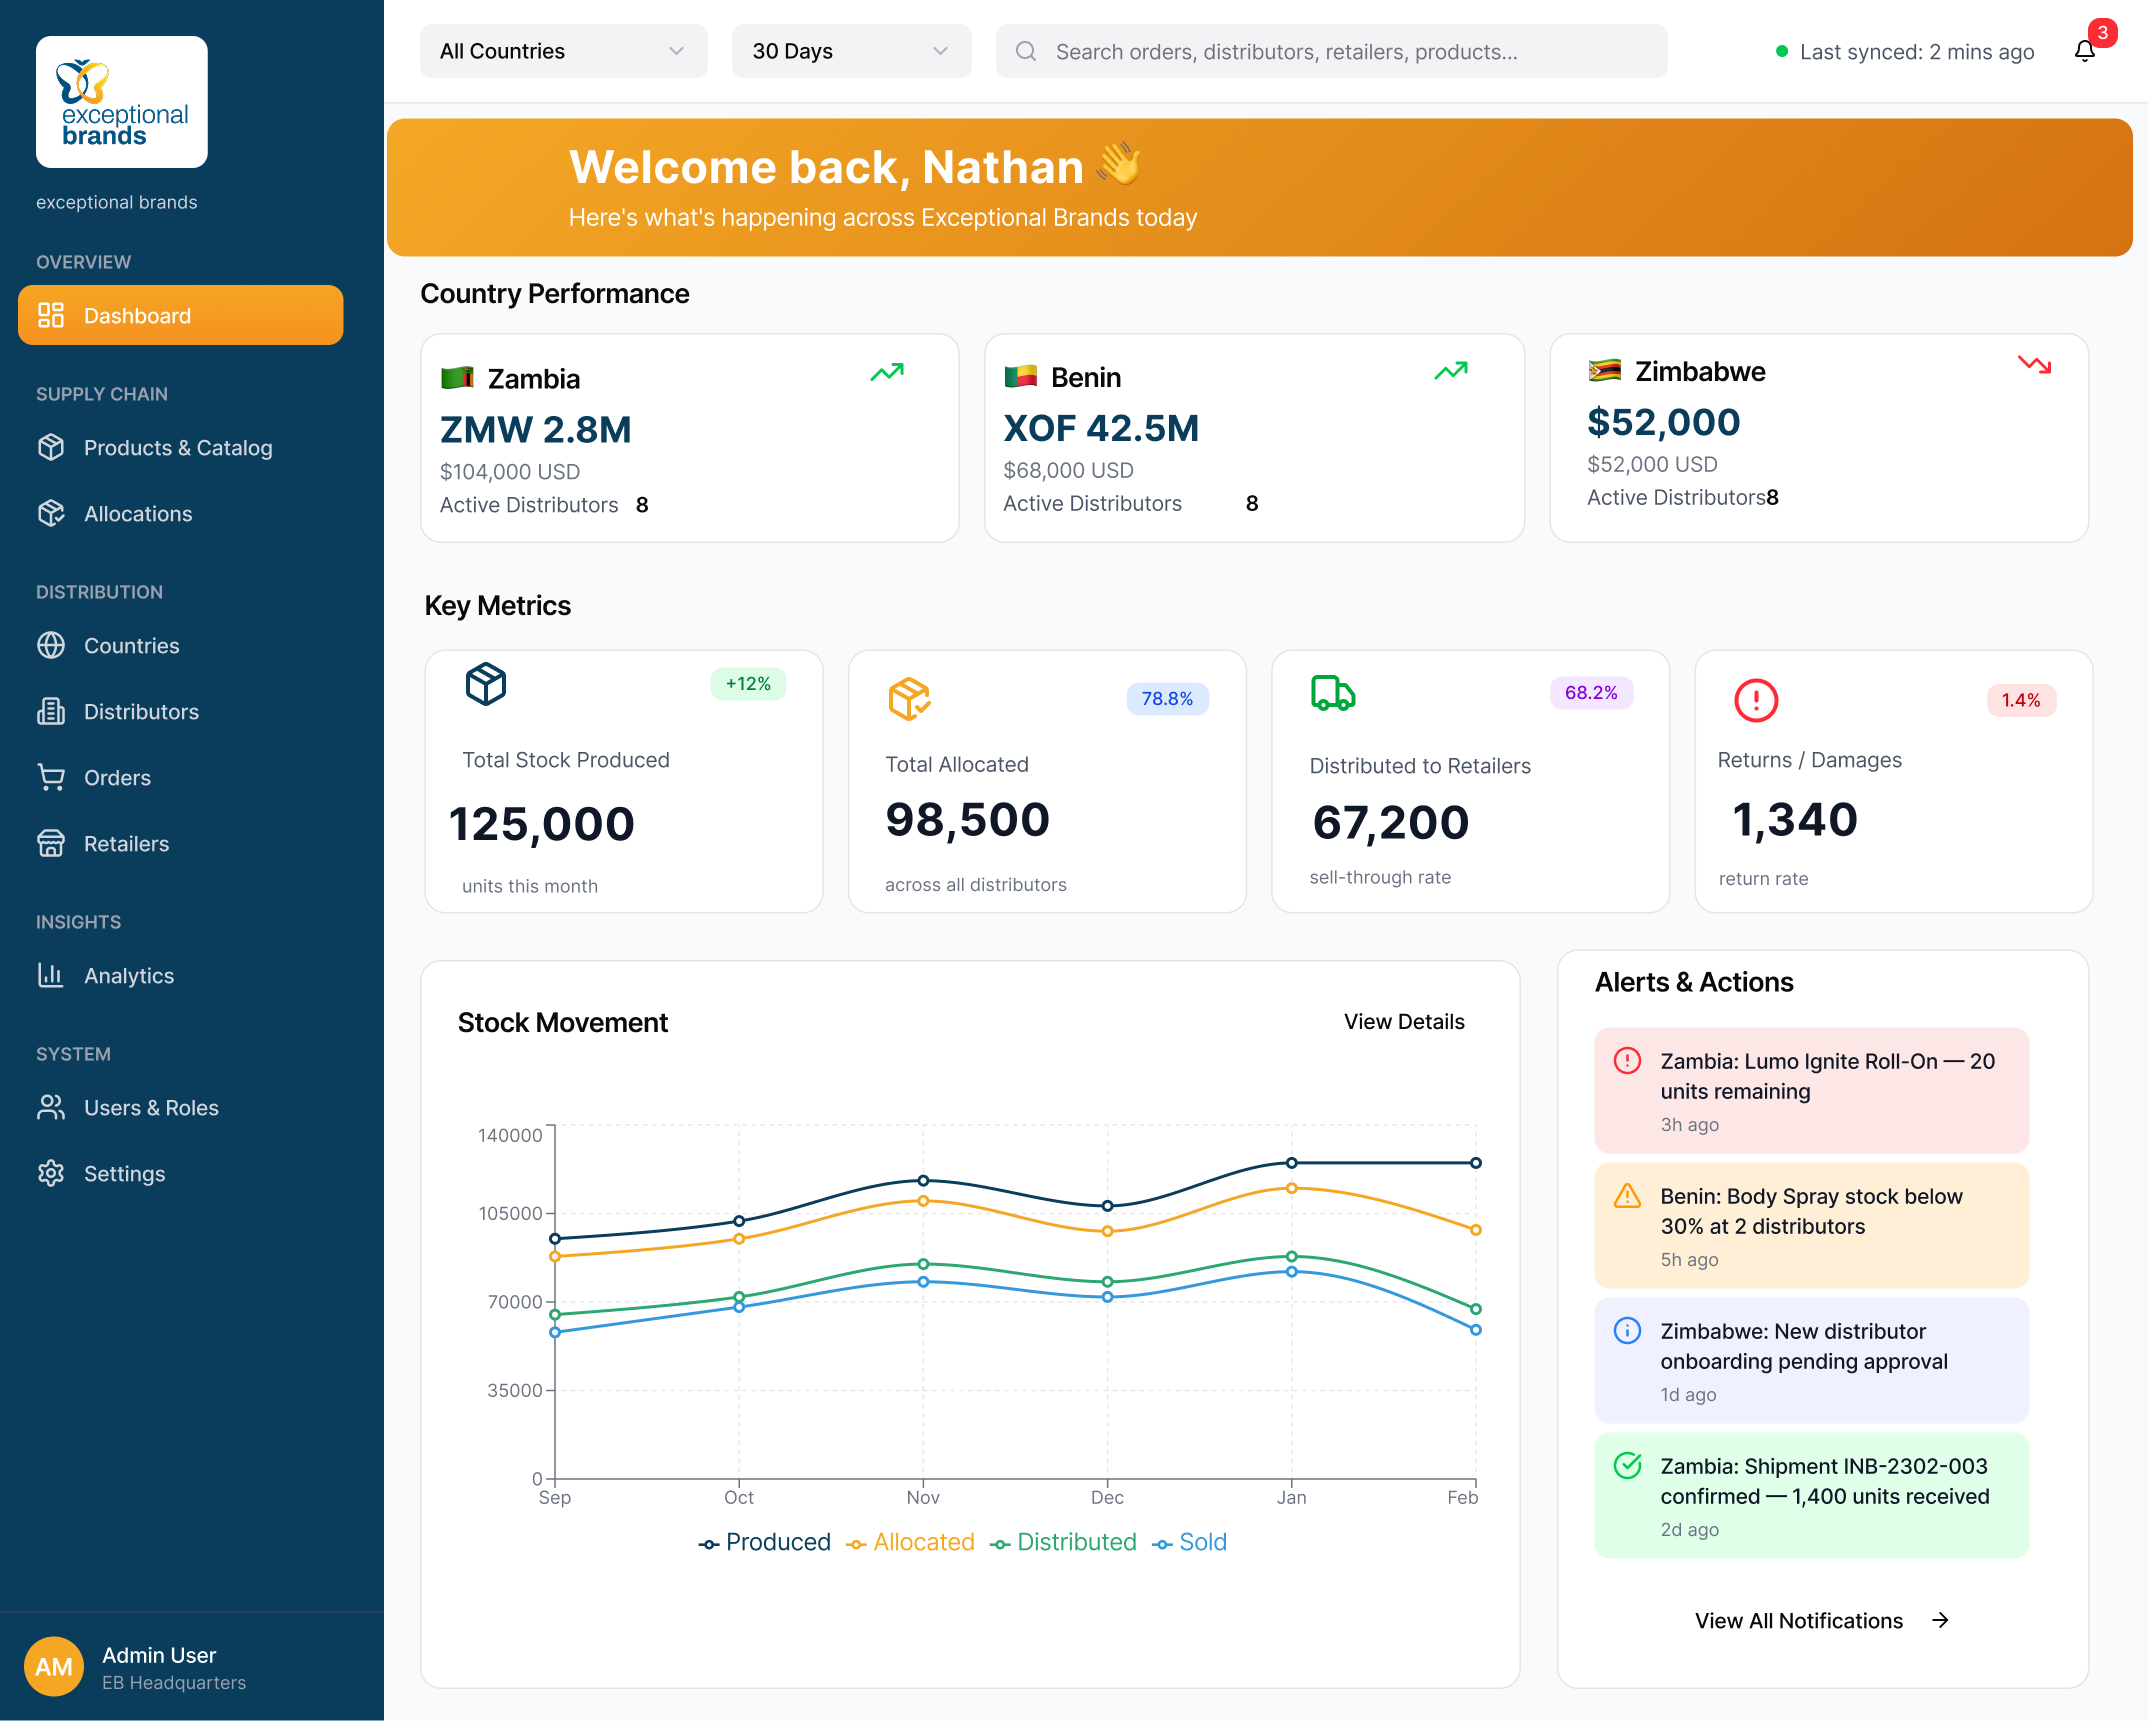Viewport: 2148px width, 1721px height.
Task: Click the Returns / Damages alert icon
Action: point(1756,700)
